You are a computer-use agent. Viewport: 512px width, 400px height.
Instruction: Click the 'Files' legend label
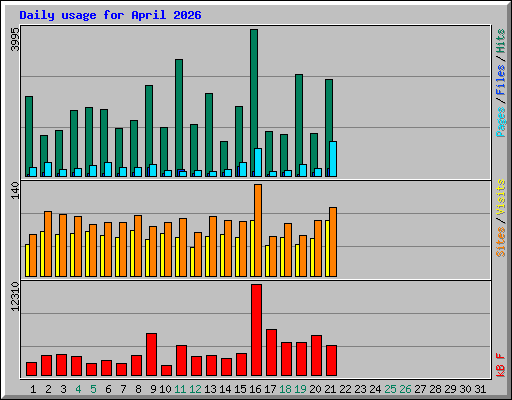click(501, 80)
